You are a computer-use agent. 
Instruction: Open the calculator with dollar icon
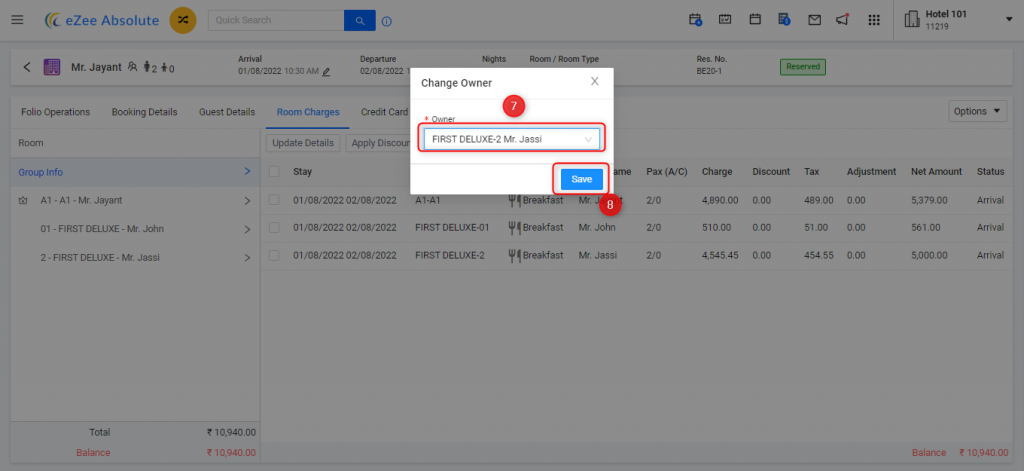[784, 20]
